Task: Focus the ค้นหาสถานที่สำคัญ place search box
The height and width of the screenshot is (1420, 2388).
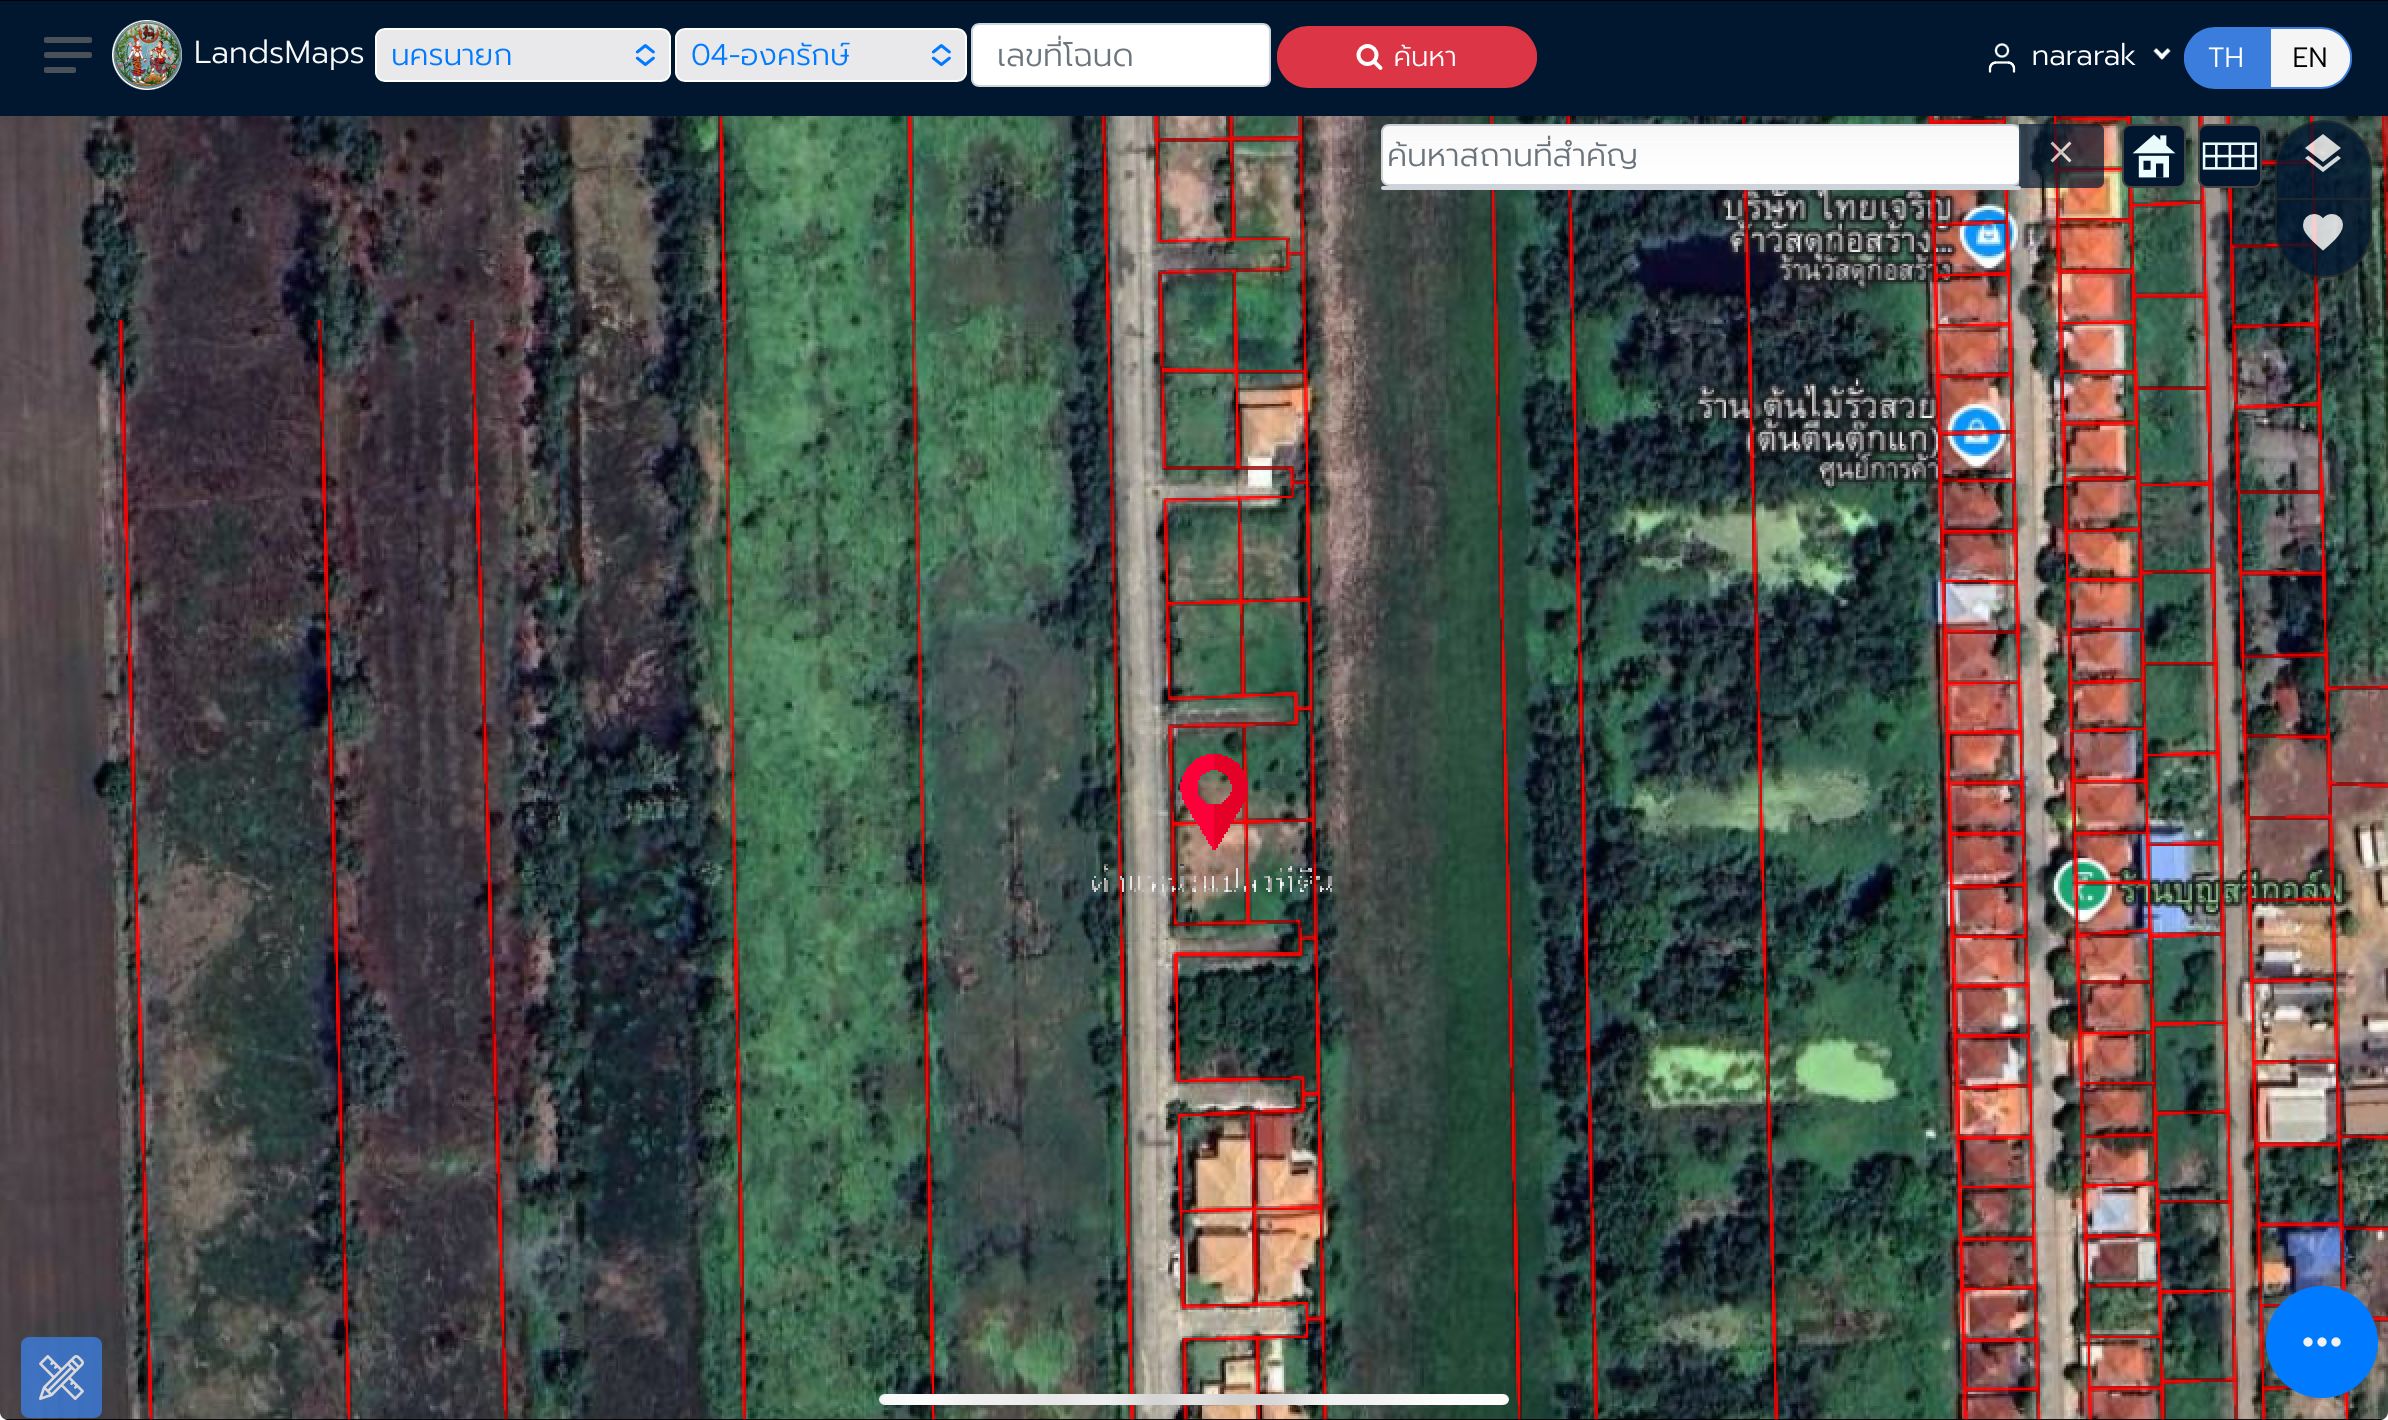Action: 1699,156
